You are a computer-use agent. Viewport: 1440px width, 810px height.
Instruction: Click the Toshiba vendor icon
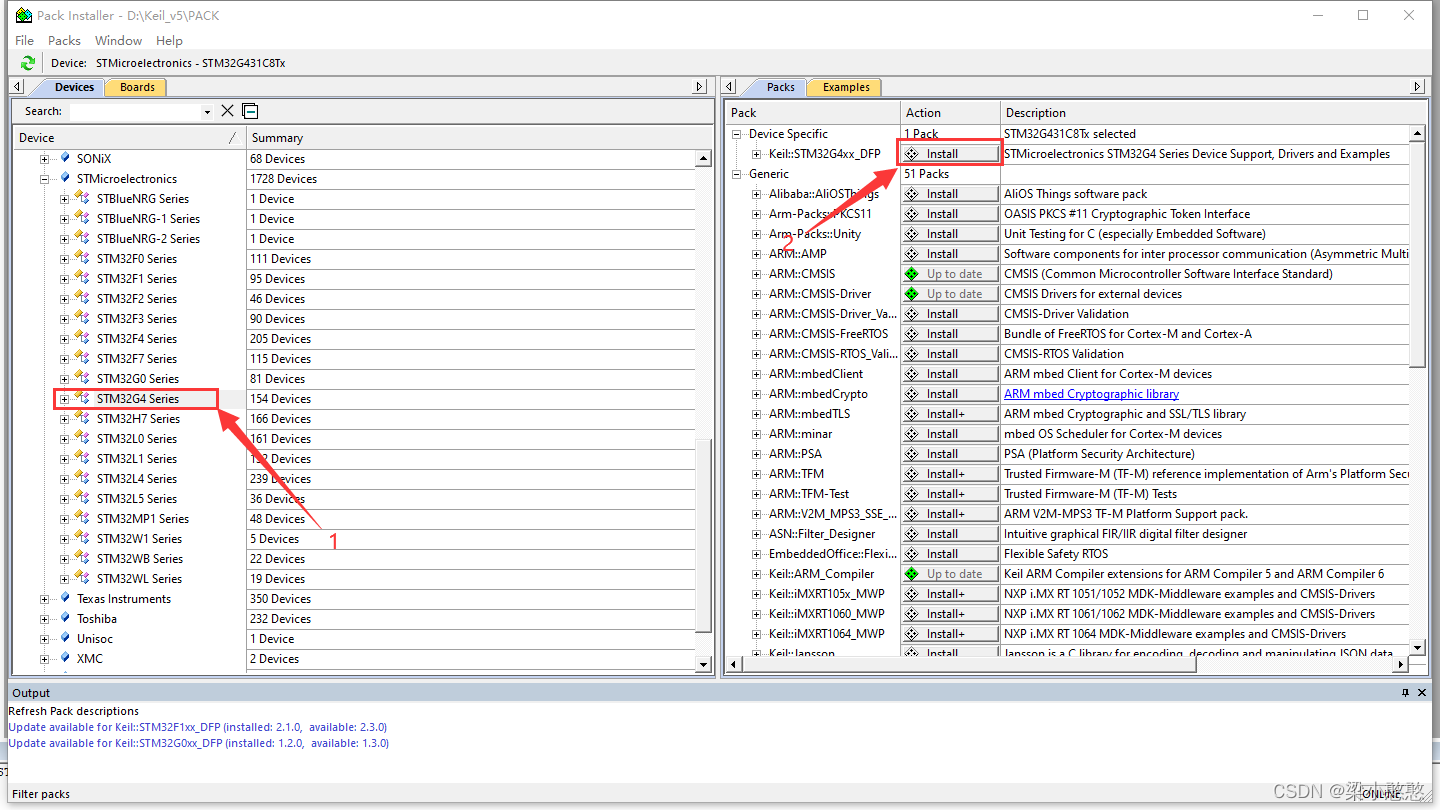(x=65, y=618)
